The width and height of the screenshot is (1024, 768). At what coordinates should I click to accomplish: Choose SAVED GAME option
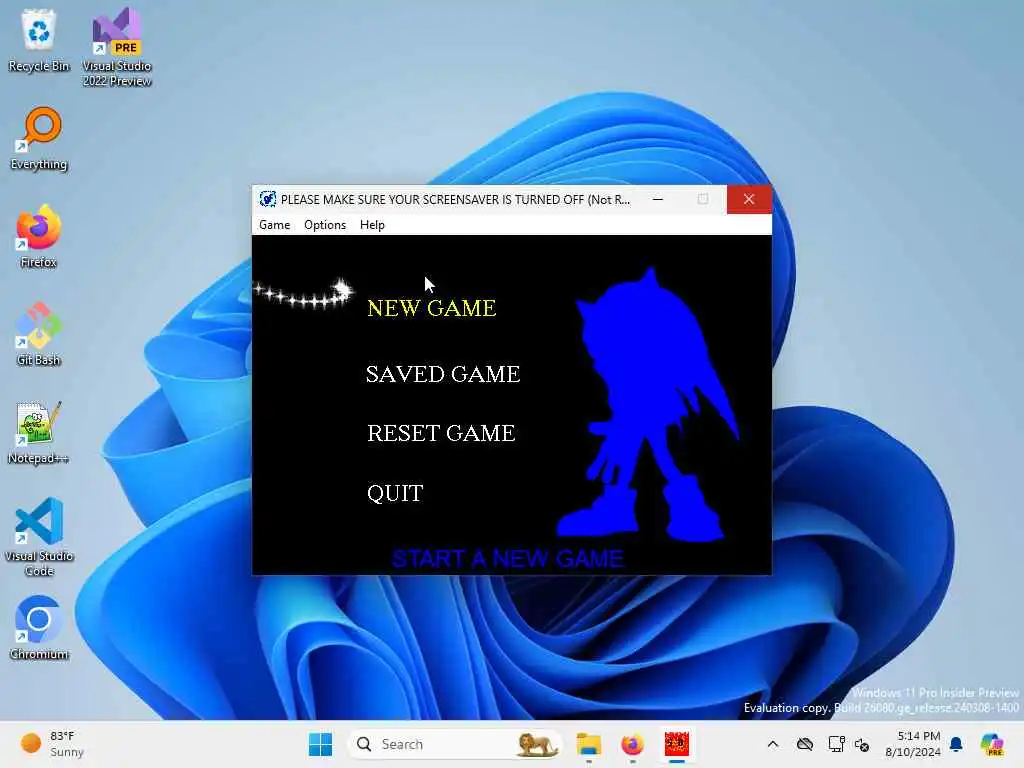pos(443,374)
